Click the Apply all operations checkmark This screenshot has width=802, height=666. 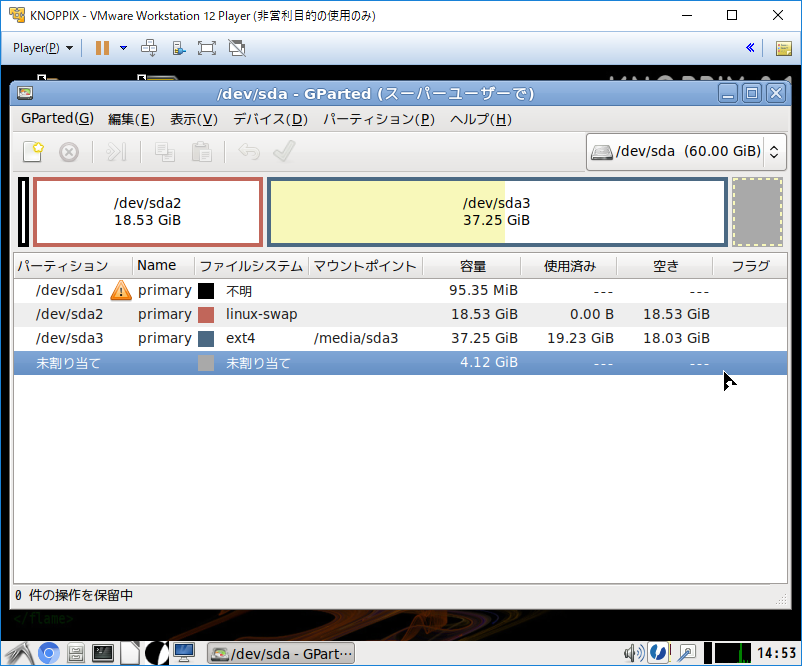284,151
